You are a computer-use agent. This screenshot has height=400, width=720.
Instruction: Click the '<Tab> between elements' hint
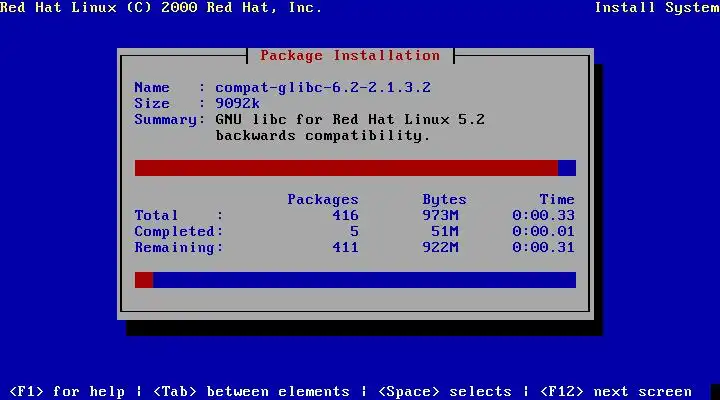251,391
